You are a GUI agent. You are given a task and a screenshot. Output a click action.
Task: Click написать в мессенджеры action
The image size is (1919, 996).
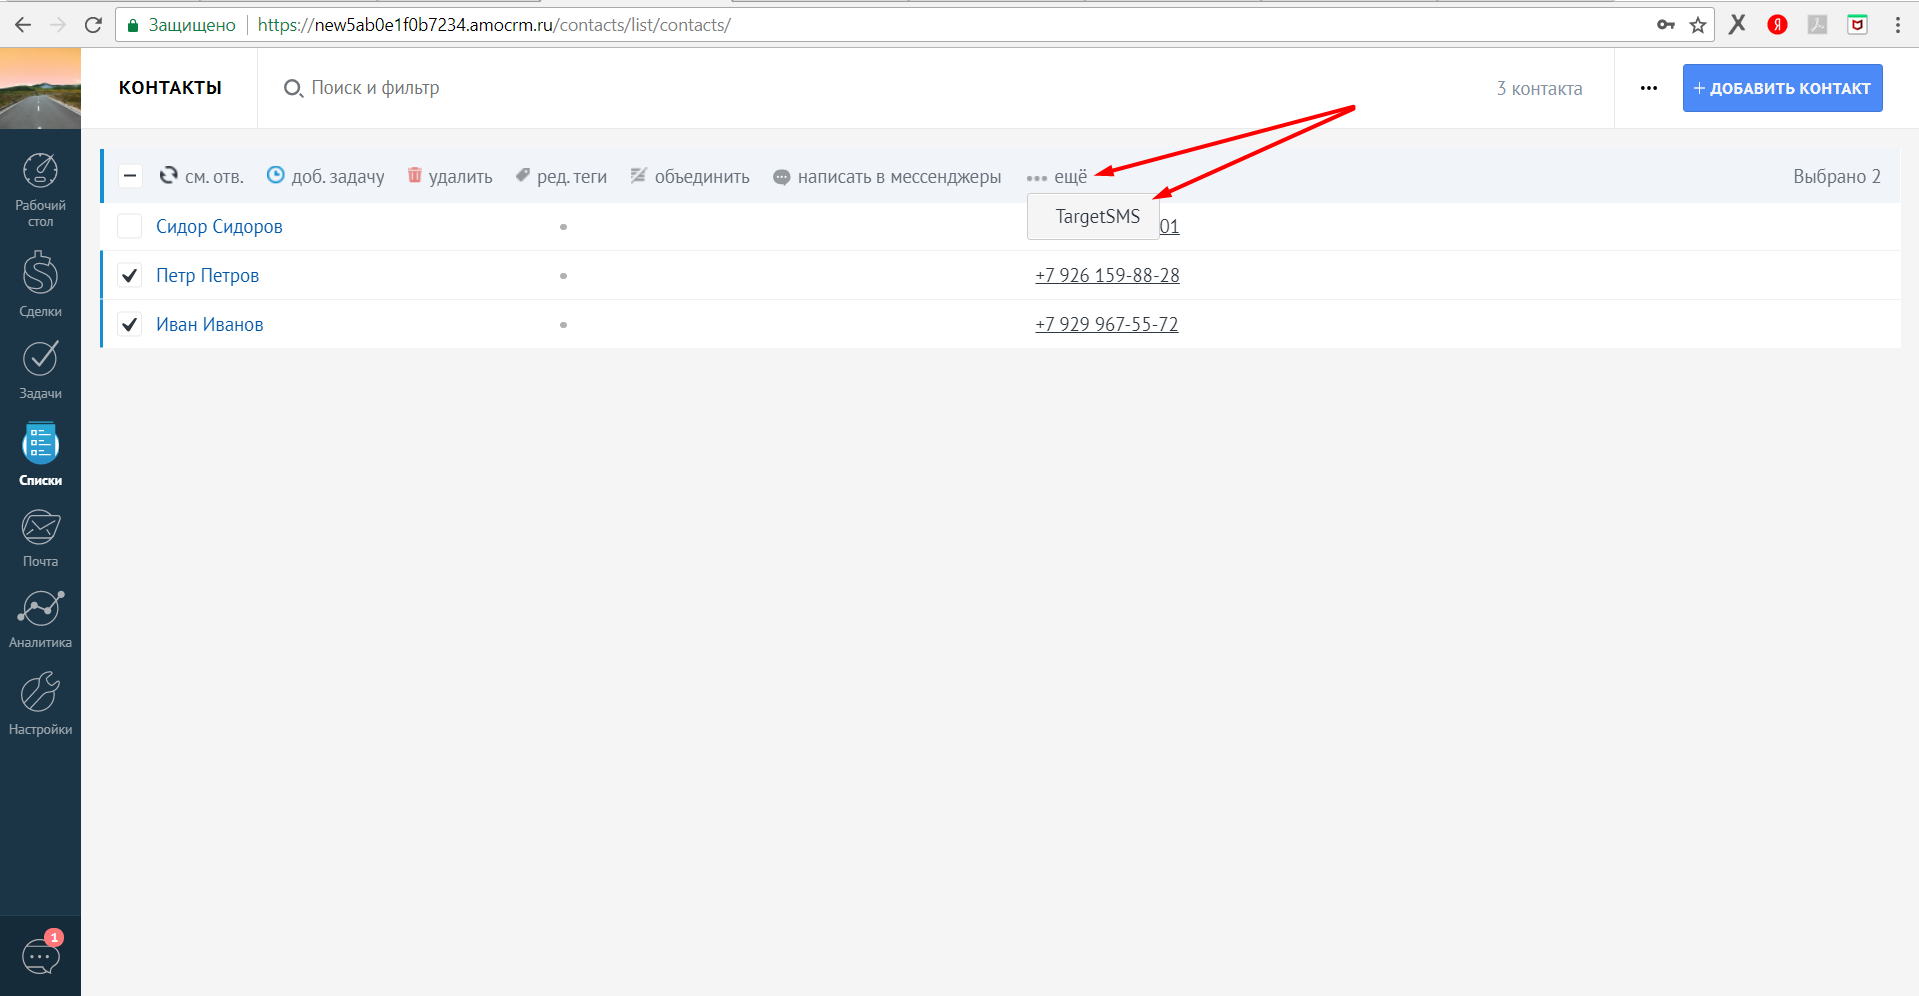click(x=887, y=176)
